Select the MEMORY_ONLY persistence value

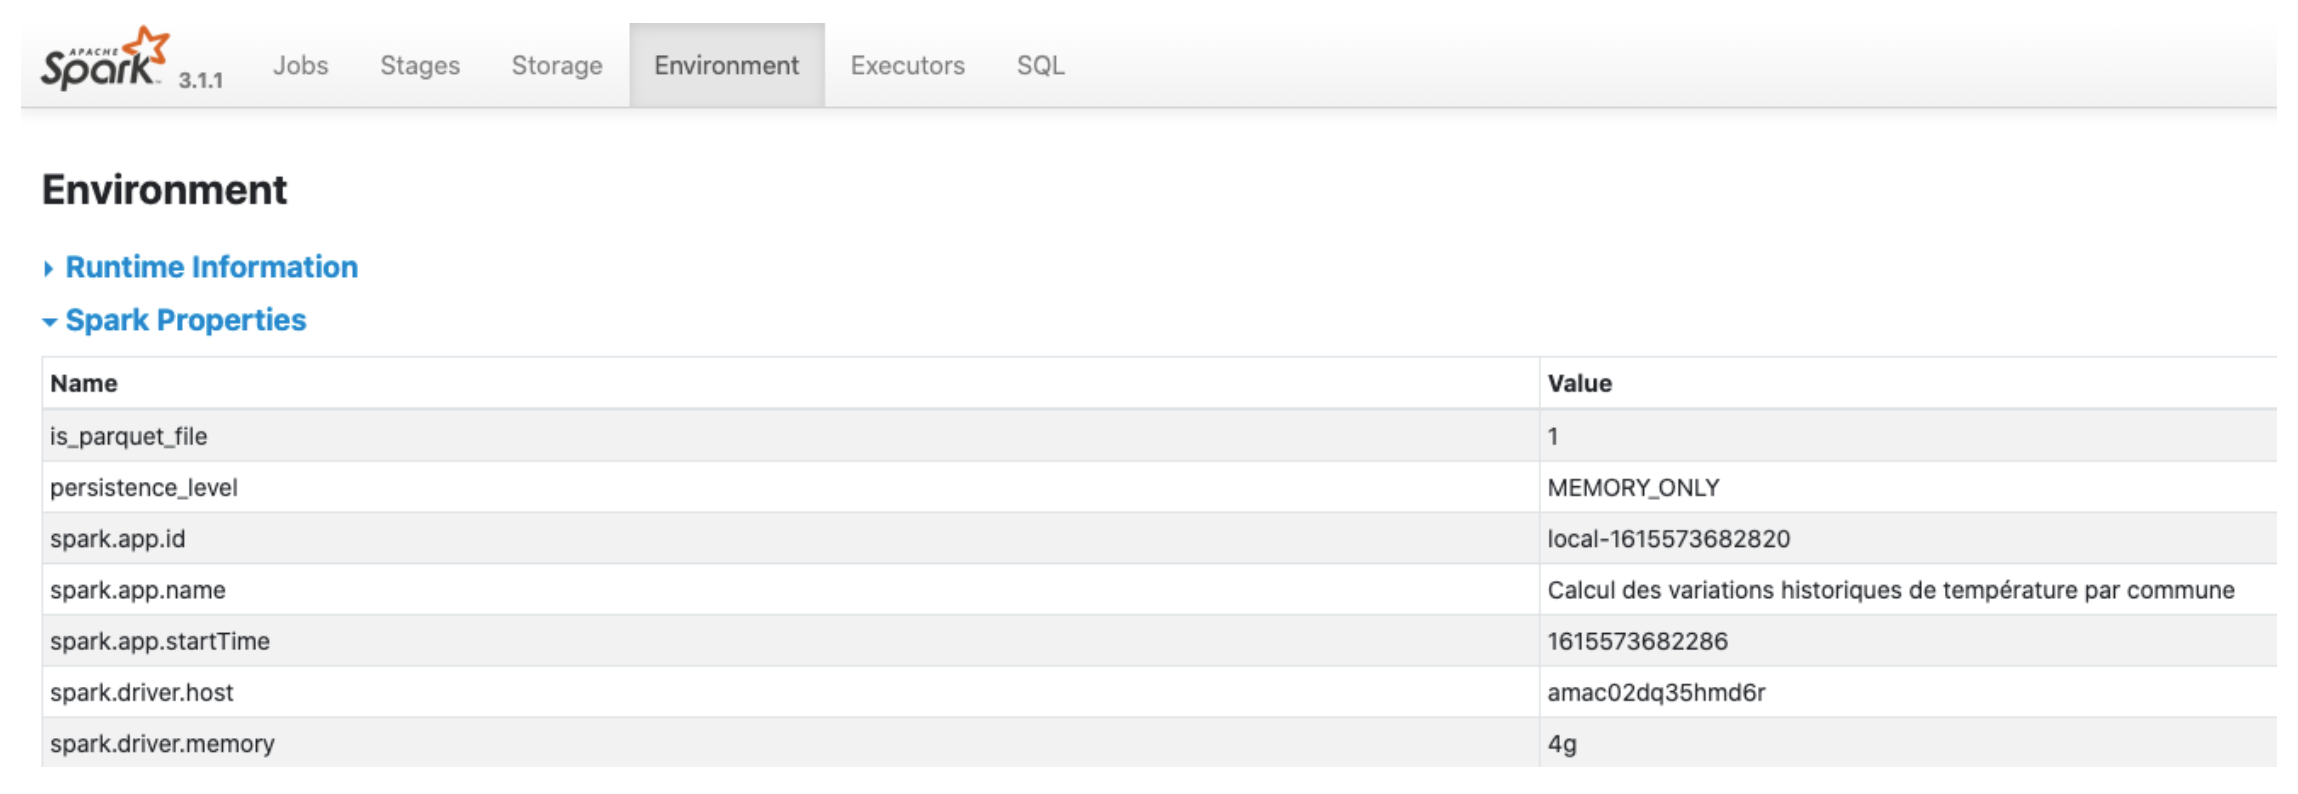pos(1633,488)
